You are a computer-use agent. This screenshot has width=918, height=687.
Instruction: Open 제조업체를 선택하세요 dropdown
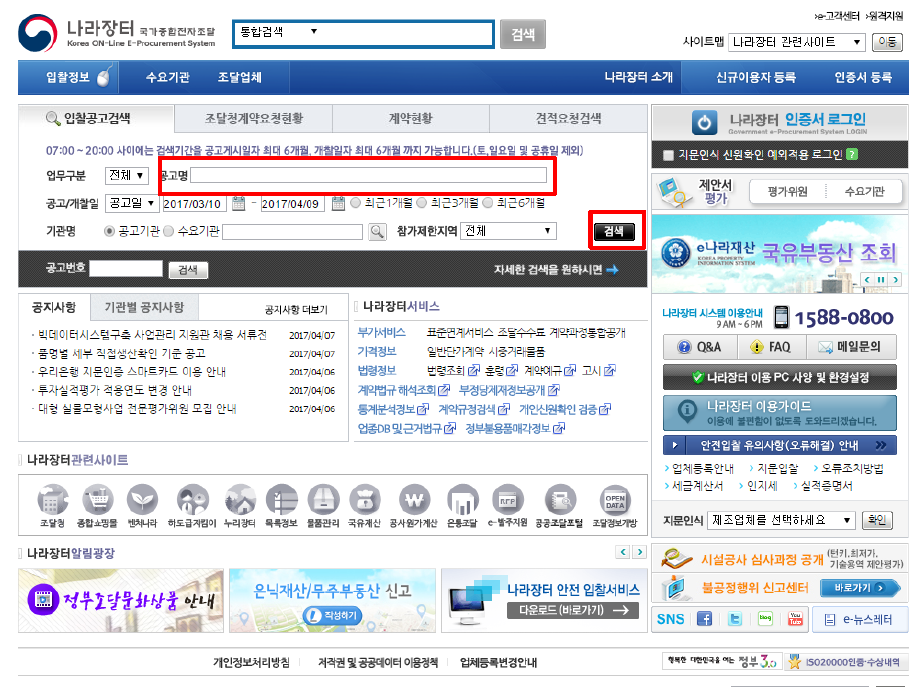pyautogui.click(x=782, y=520)
